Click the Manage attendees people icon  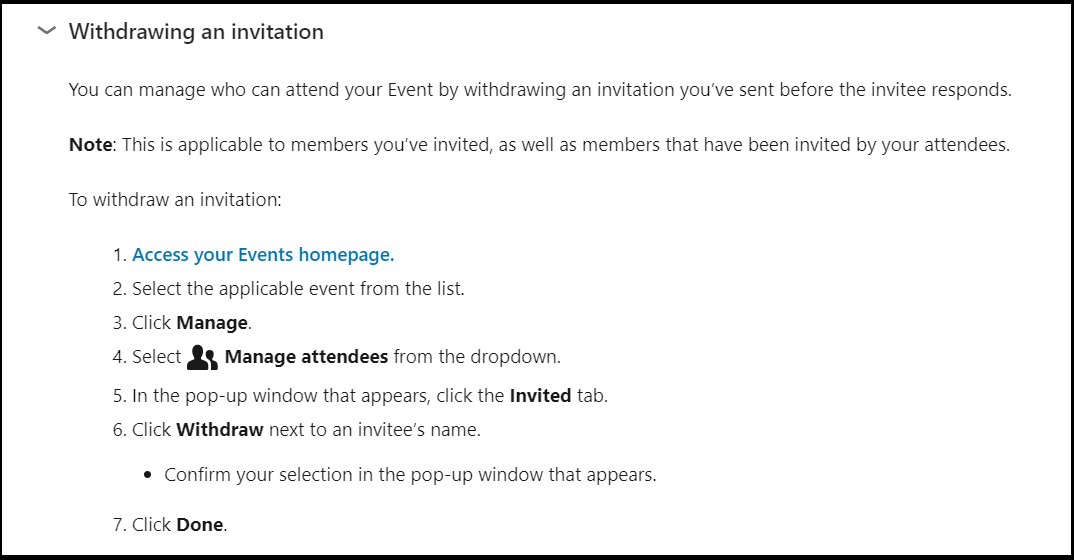click(x=202, y=357)
